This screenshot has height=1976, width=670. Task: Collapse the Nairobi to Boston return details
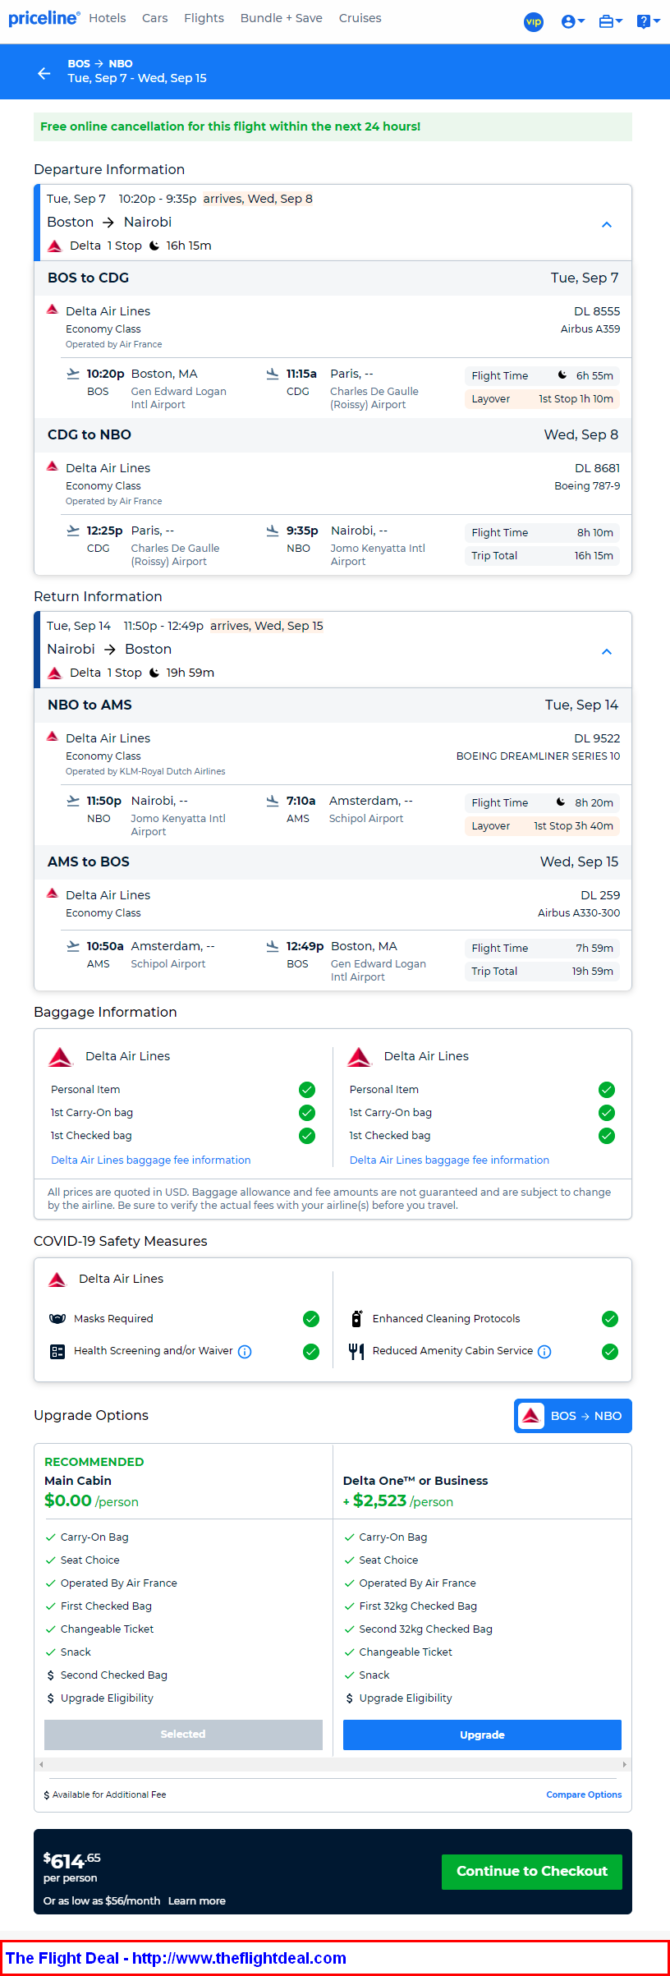606,652
